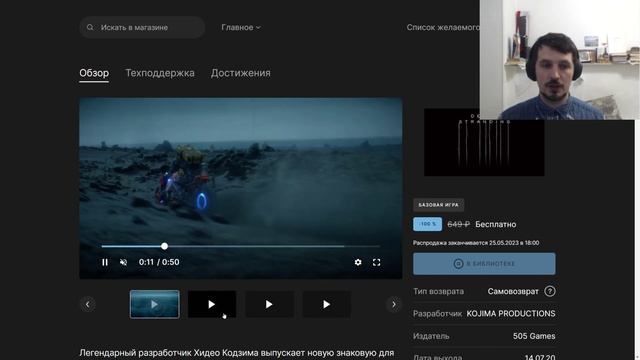This screenshot has height=360, width=640.
Task: Open video settings gear
Action: 358,262
